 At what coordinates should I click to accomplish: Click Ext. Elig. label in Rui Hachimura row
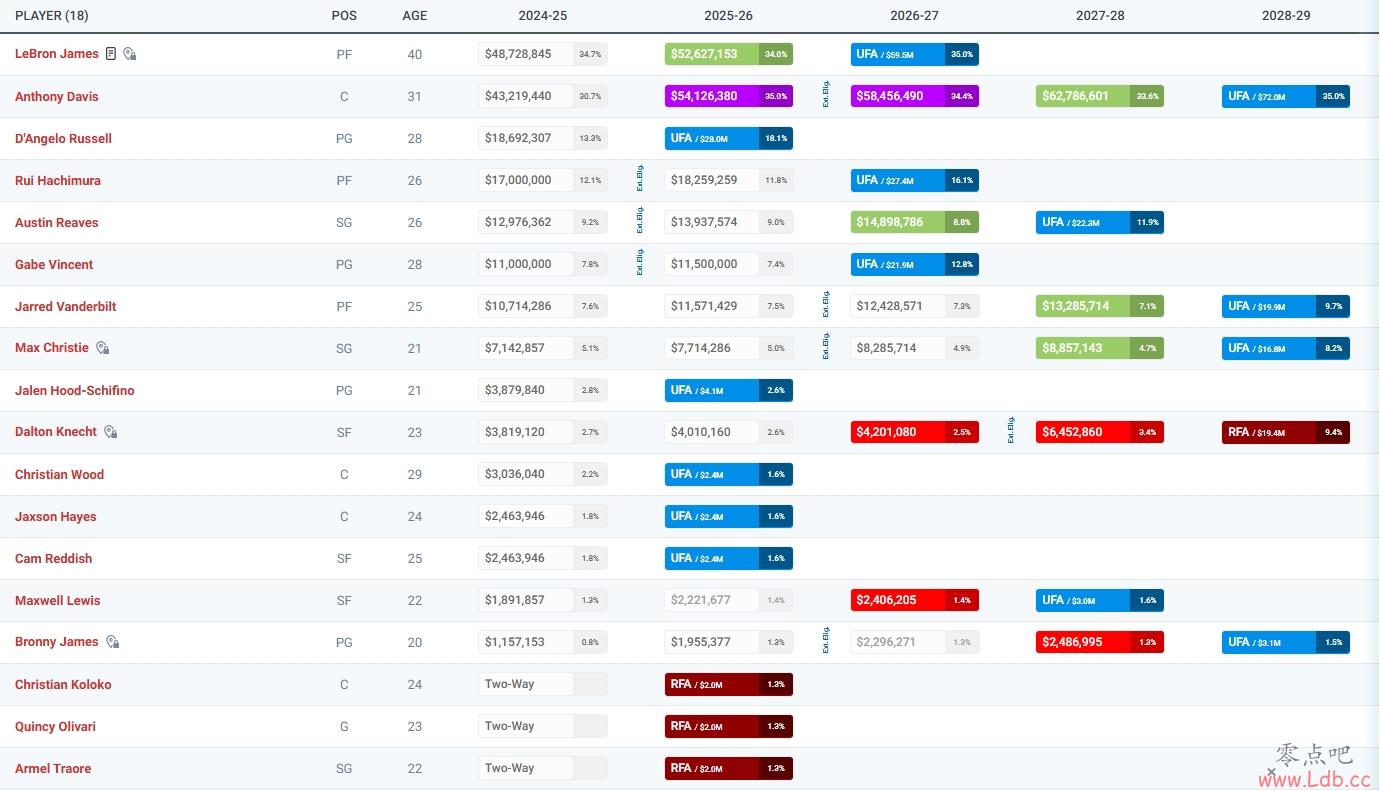[x=640, y=180]
